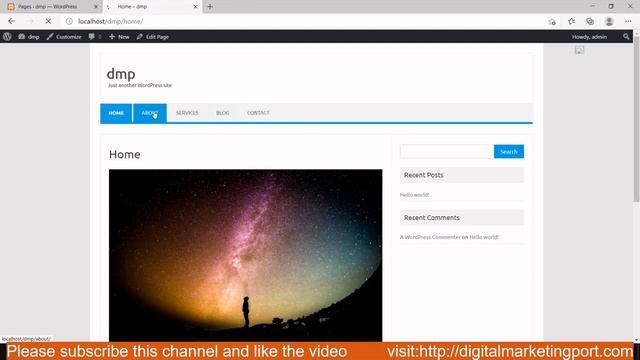Viewport: 640px width, 360px height.
Task: Click Recent Comments widget heading
Action: pos(431,218)
